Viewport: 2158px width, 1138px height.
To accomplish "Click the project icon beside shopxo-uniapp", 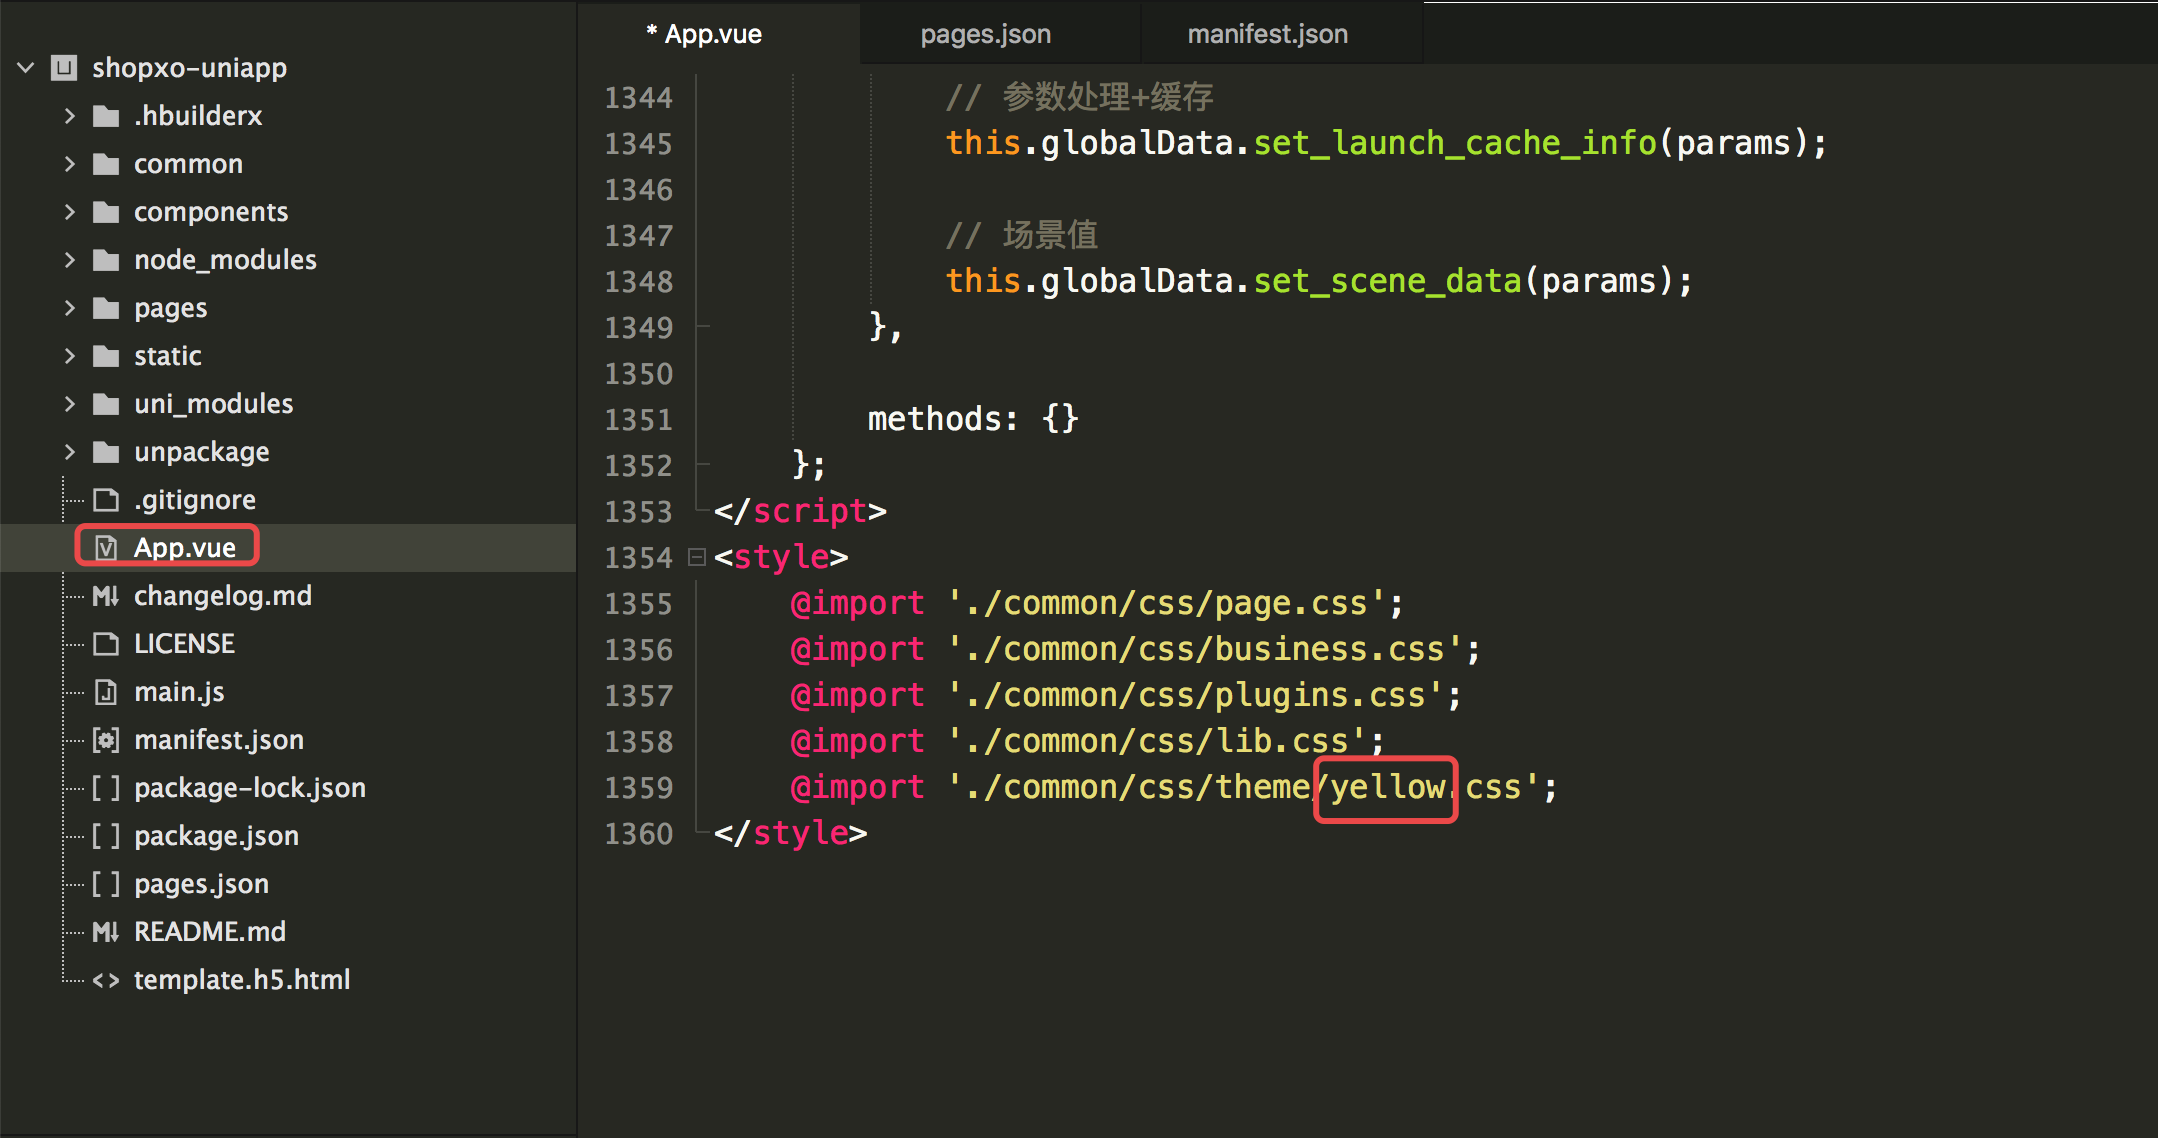I will pos(64,68).
